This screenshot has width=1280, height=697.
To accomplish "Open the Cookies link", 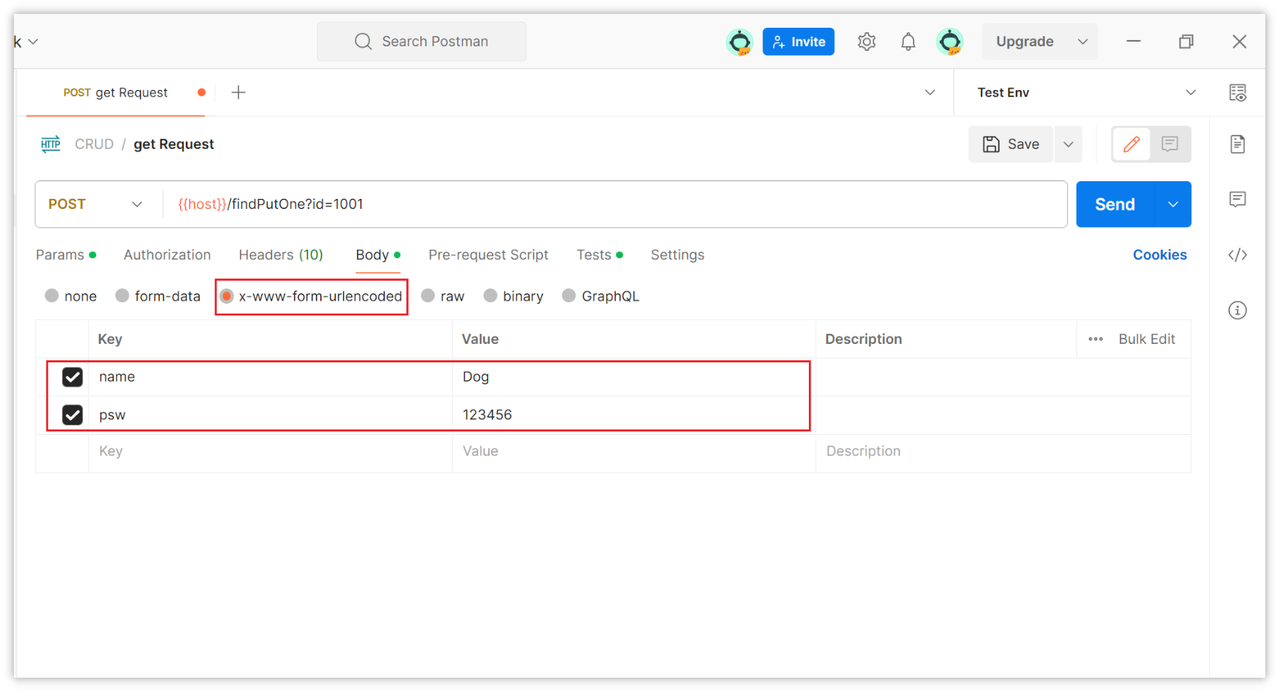I will [1160, 255].
